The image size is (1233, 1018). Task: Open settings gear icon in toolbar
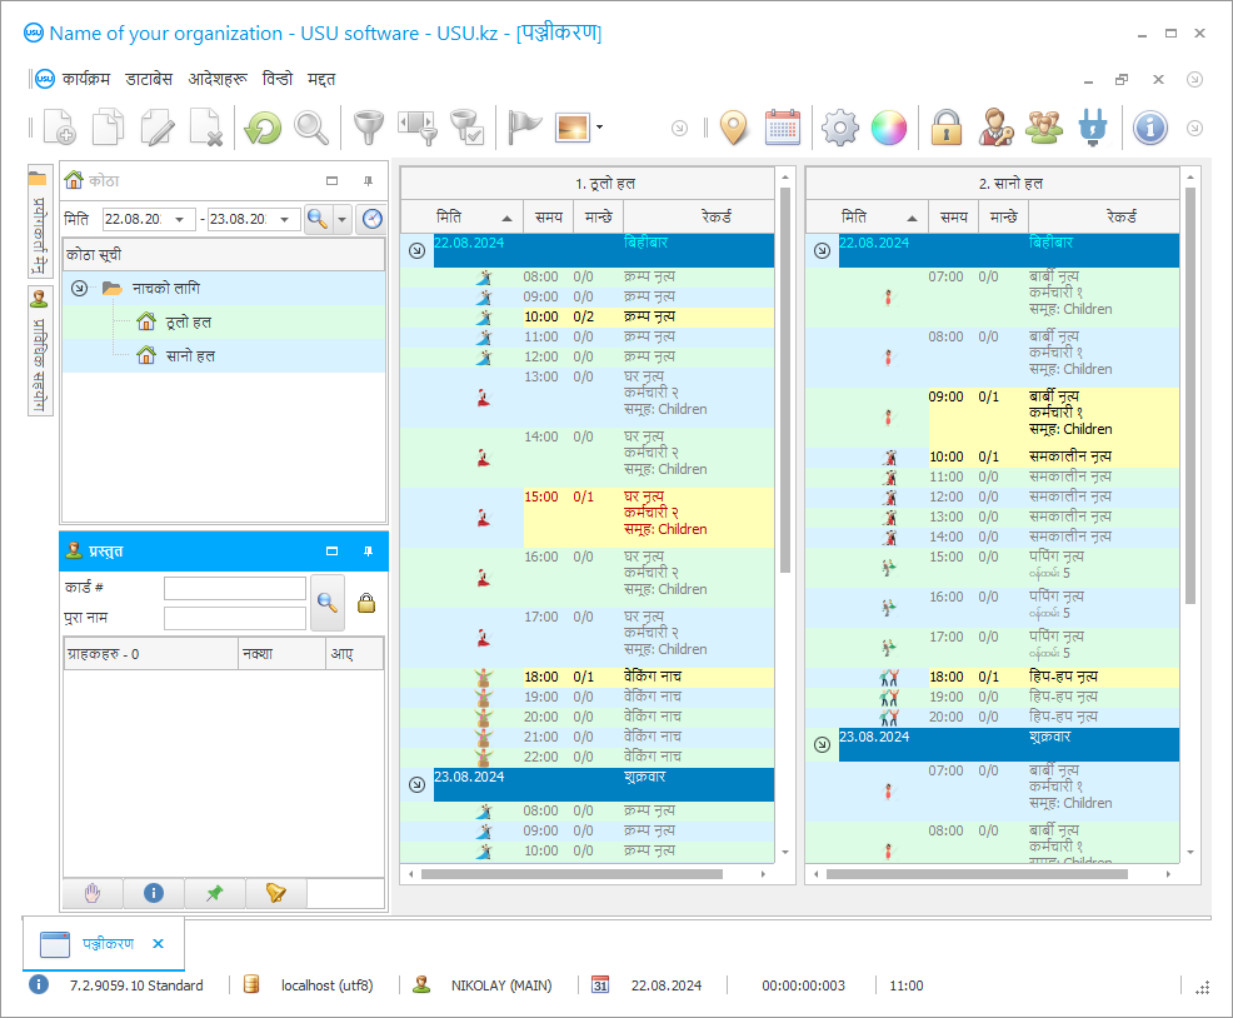(x=840, y=128)
